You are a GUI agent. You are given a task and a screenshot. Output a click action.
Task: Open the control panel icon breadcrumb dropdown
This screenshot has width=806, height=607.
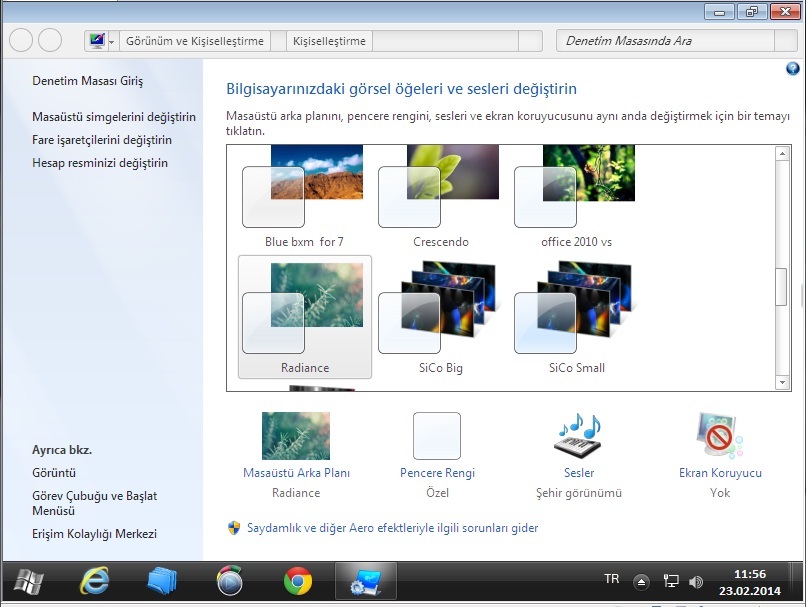[x=111, y=41]
